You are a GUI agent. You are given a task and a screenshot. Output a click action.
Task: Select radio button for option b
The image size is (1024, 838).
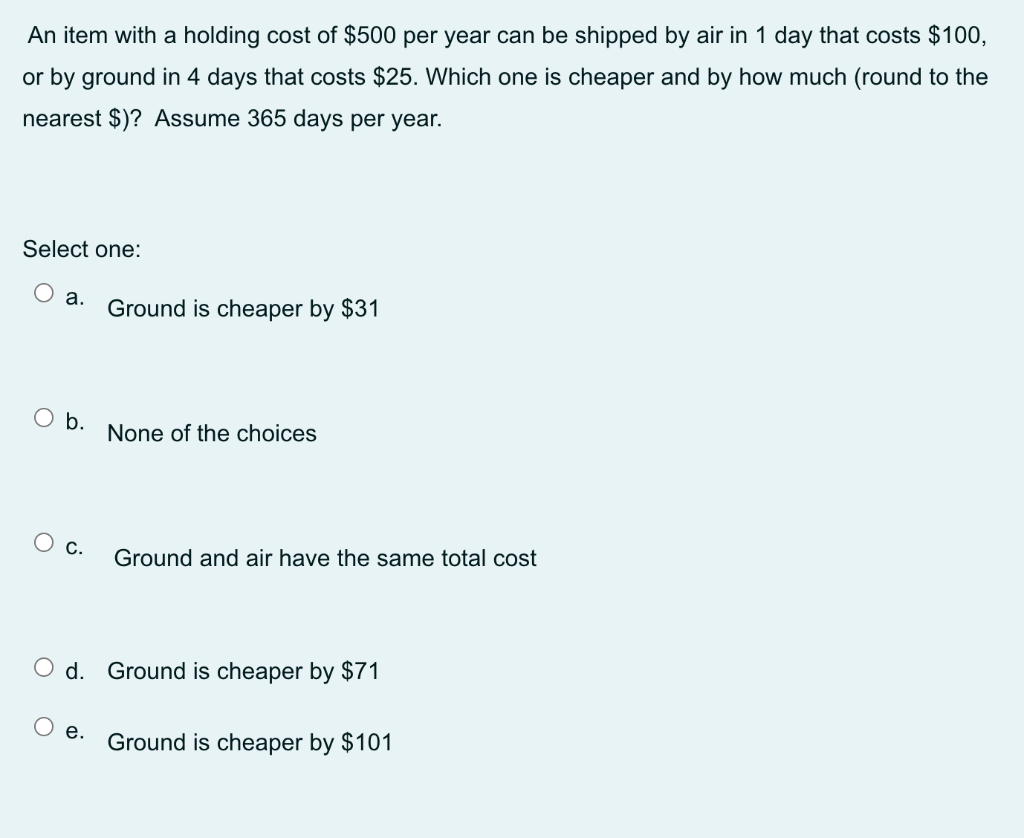tap(44, 417)
